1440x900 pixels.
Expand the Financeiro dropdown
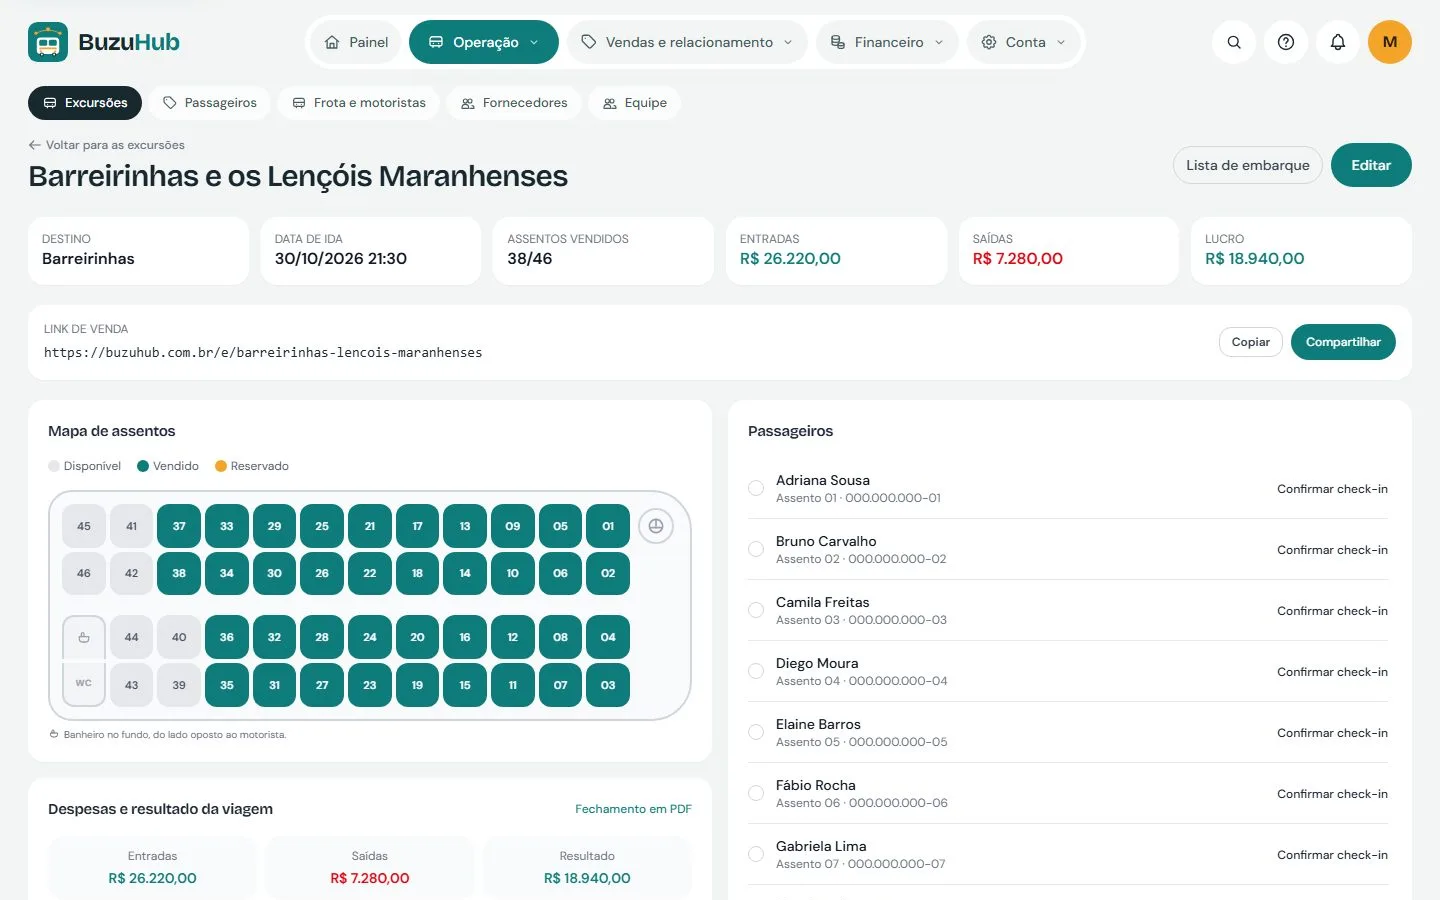(x=887, y=42)
